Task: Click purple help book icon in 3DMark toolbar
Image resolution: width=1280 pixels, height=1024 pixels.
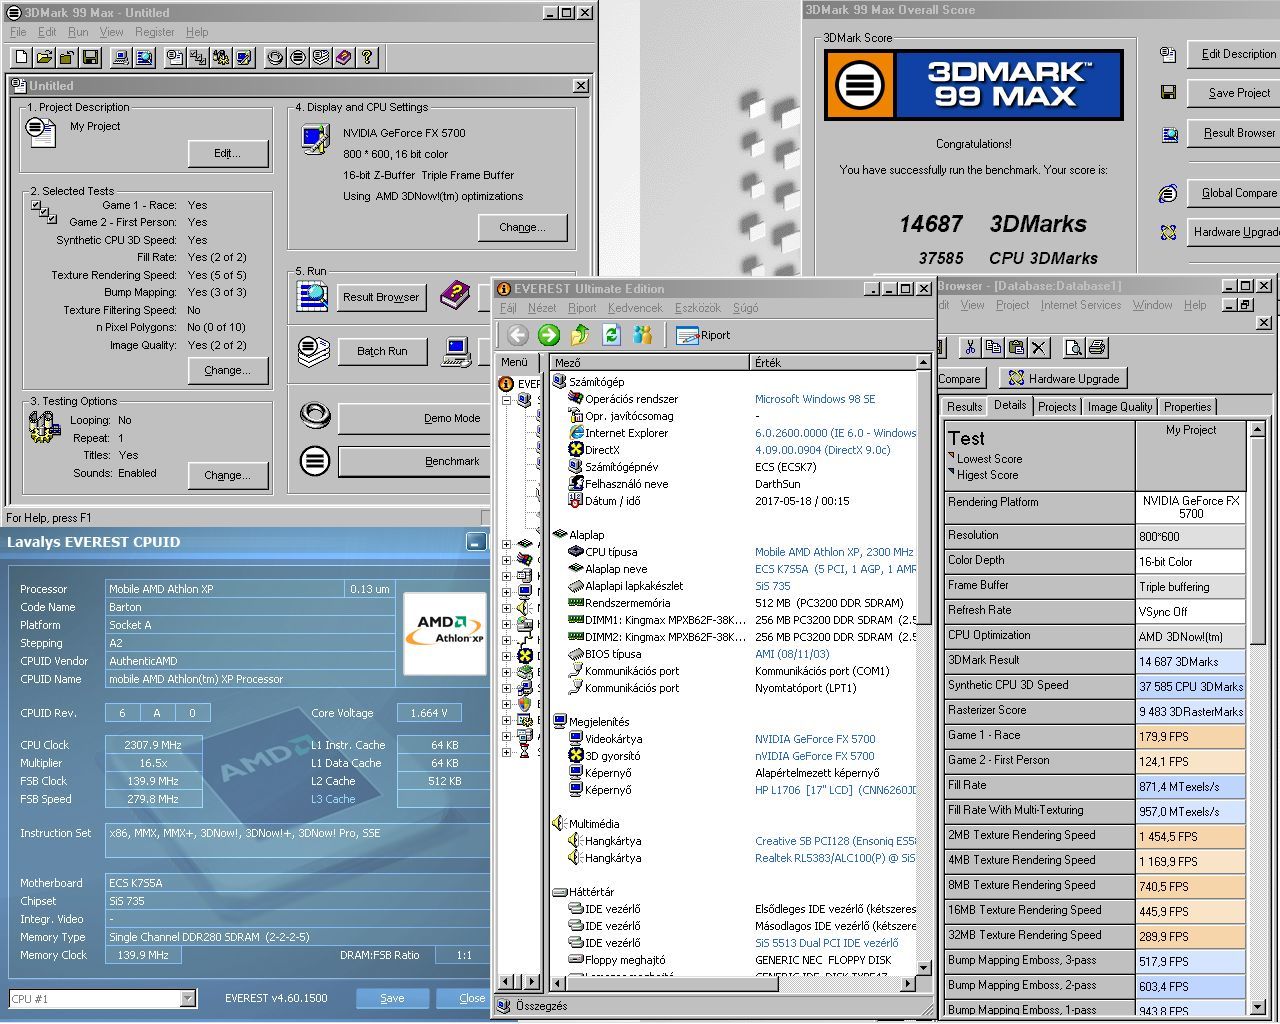Action: coord(343,58)
